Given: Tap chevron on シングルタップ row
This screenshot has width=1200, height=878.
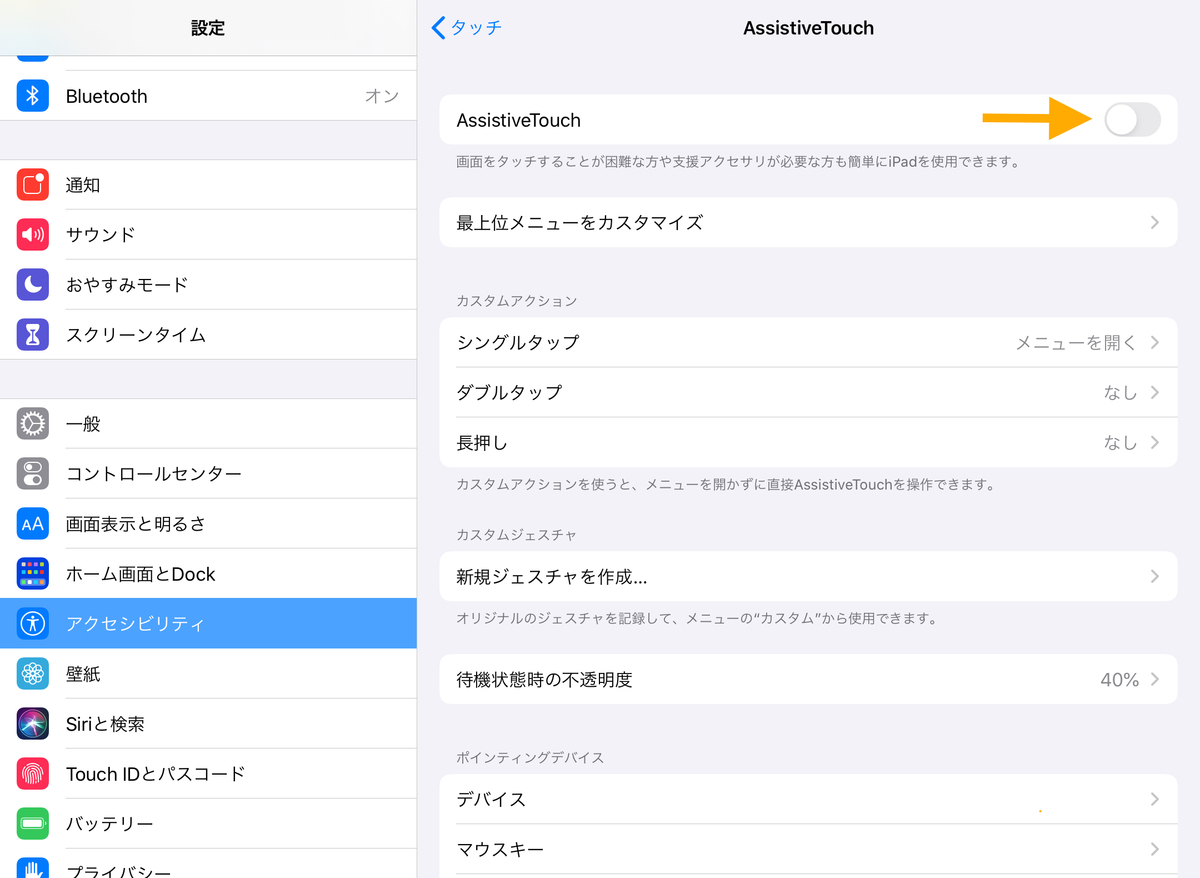Looking at the screenshot, I should click(x=1155, y=342).
